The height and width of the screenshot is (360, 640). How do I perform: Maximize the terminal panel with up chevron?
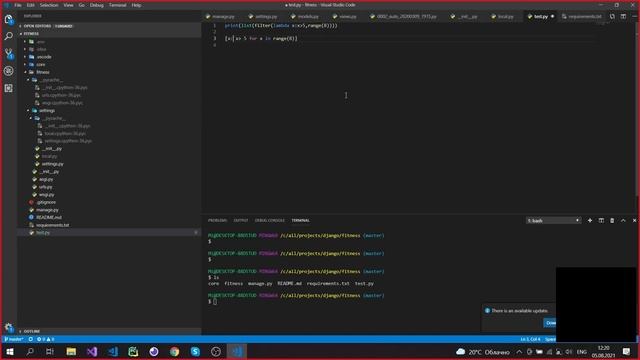(x=623, y=220)
